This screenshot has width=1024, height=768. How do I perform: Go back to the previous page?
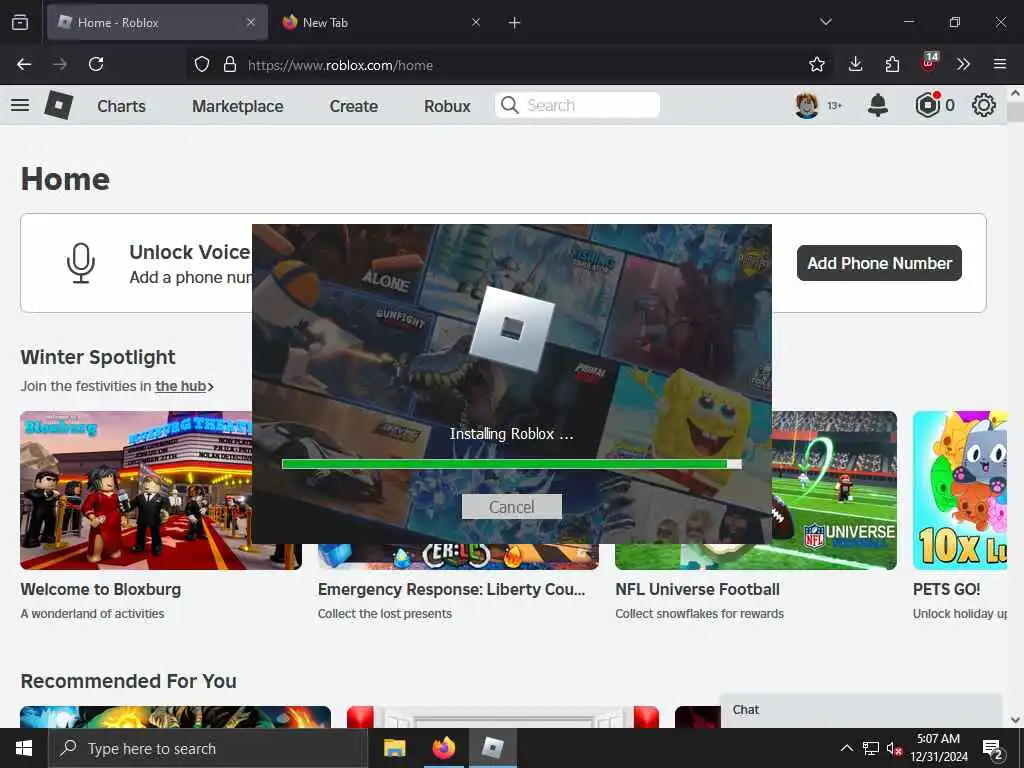(24, 64)
